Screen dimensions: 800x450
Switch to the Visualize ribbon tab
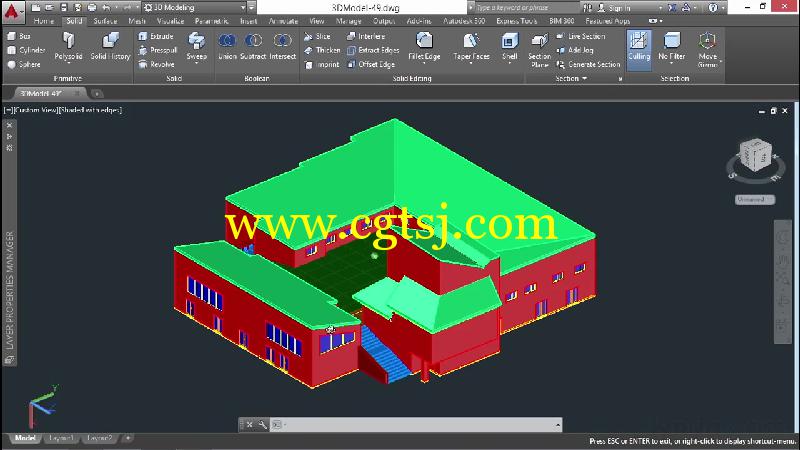[x=170, y=21]
